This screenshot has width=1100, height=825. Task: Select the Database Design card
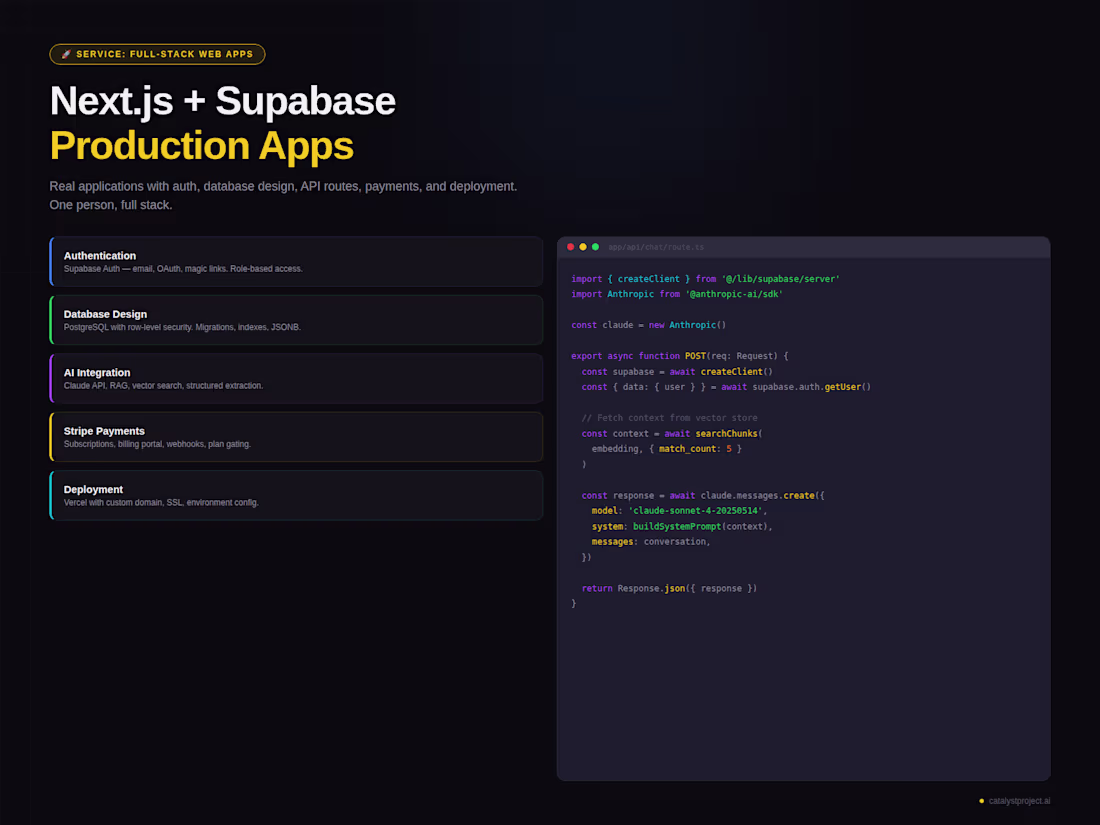click(296, 320)
